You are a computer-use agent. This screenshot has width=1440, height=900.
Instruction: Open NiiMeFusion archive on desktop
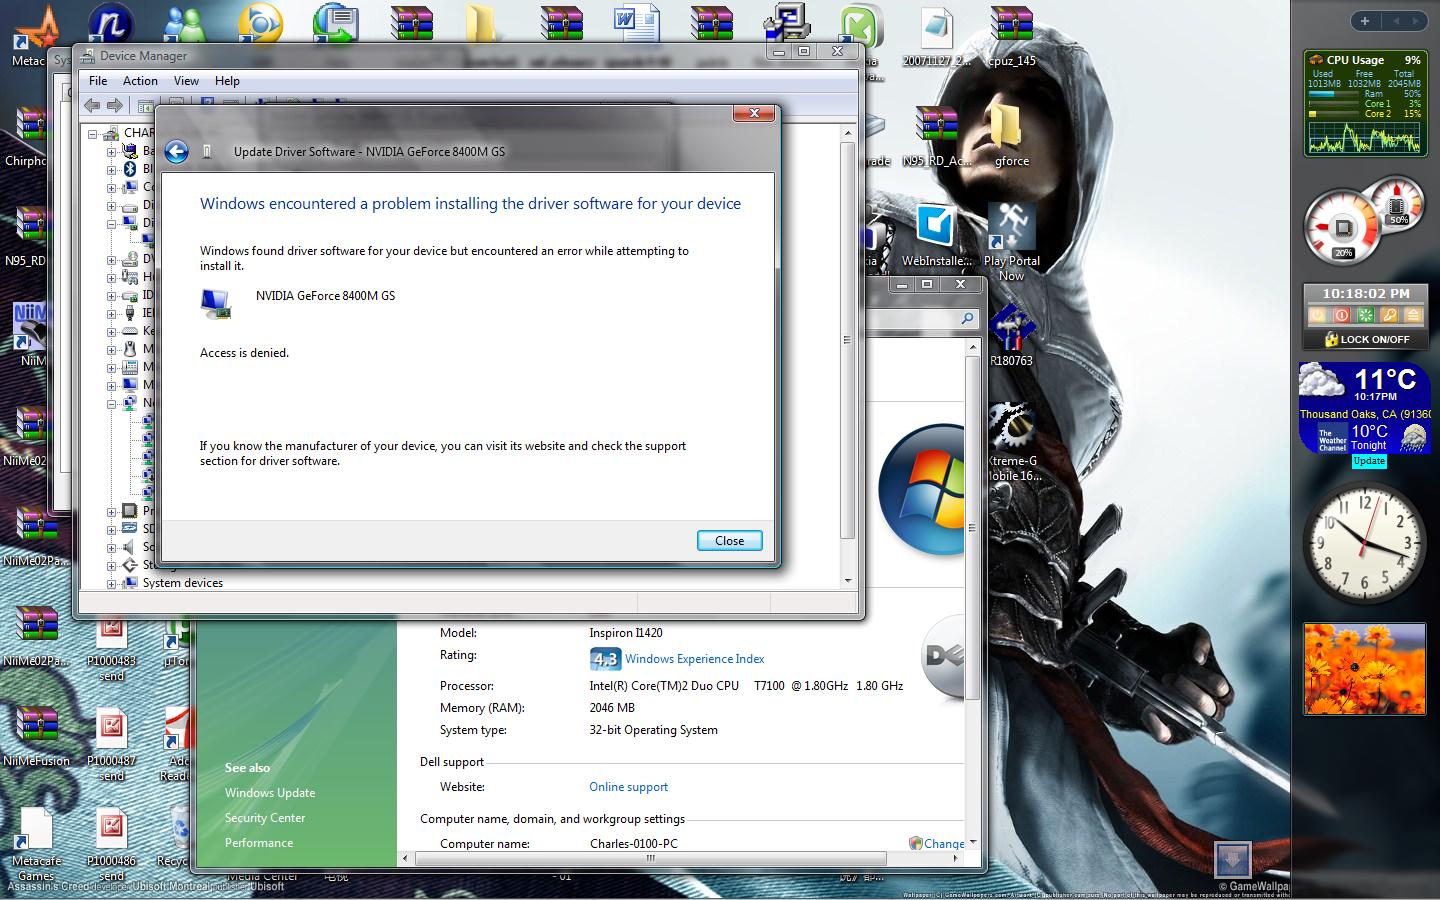coord(36,736)
